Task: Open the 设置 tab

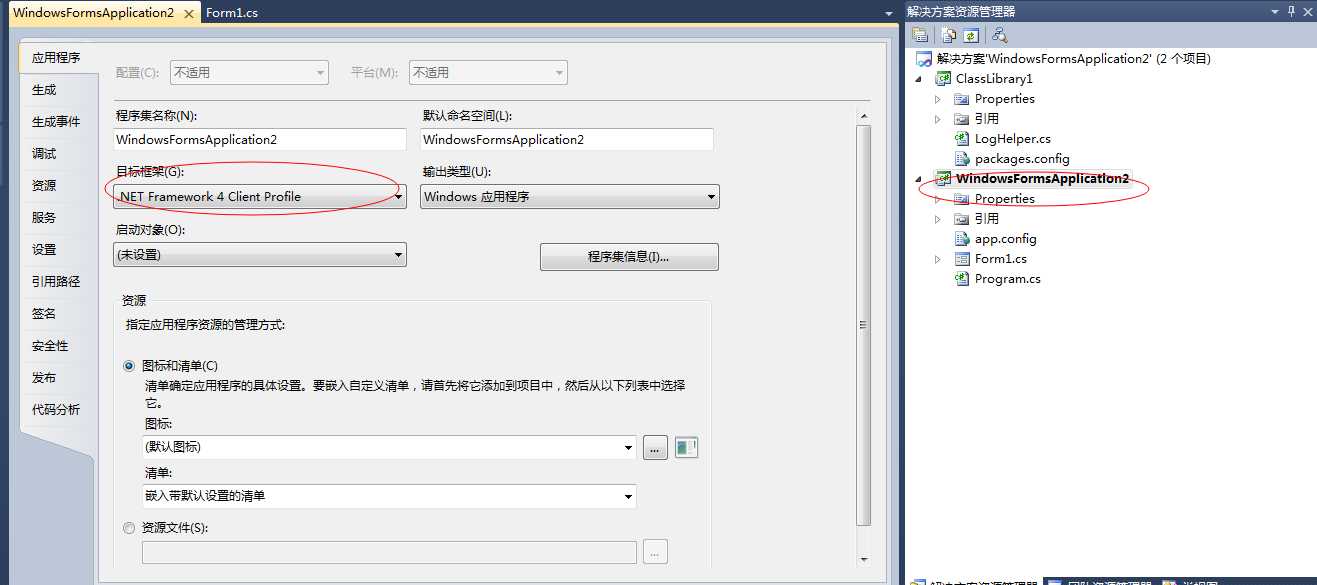Action: click(58, 250)
